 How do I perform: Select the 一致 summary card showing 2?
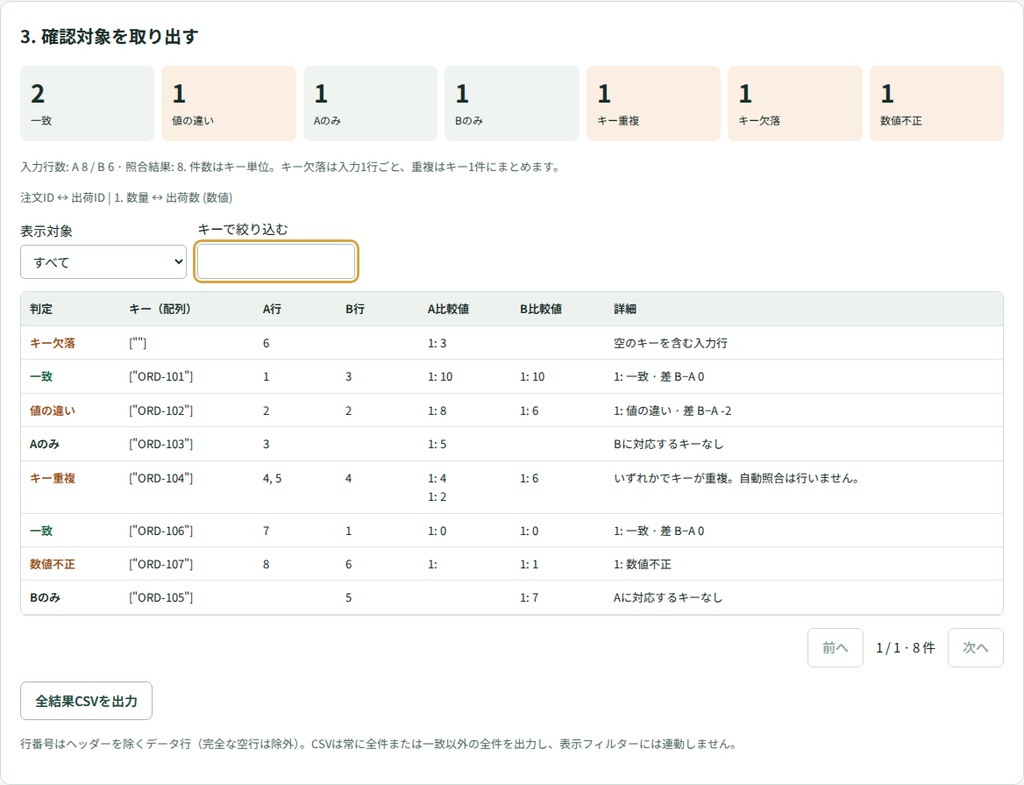click(88, 103)
